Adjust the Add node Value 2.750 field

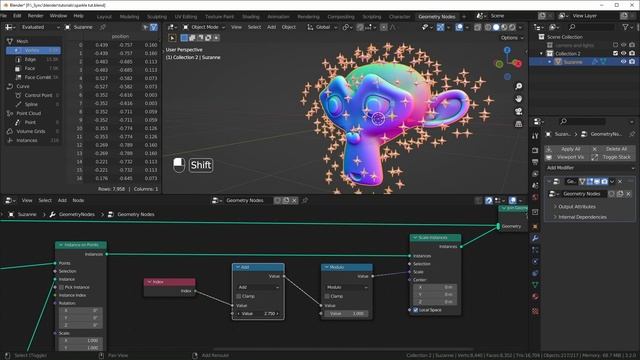click(x=258, y=314)
